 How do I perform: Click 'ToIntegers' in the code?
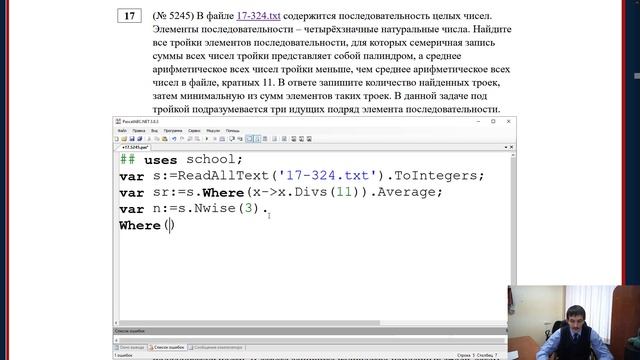pos(436,176)
